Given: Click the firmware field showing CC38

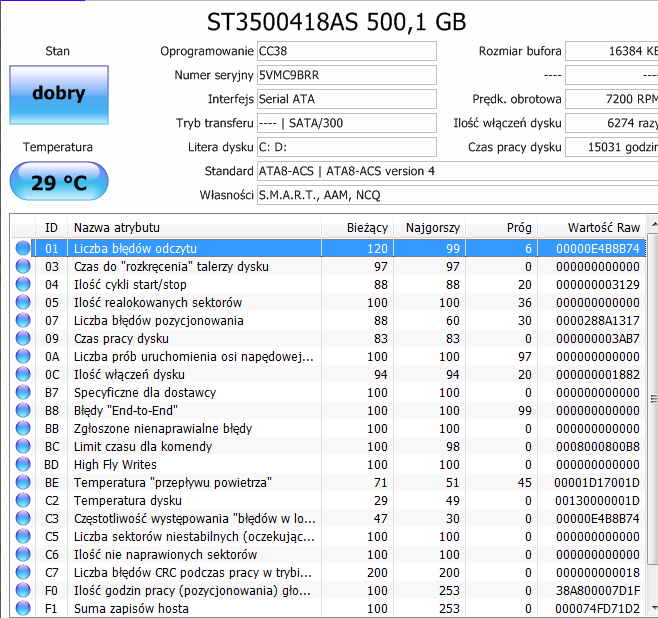Looking at the screenshot, I should click(346, 51).
